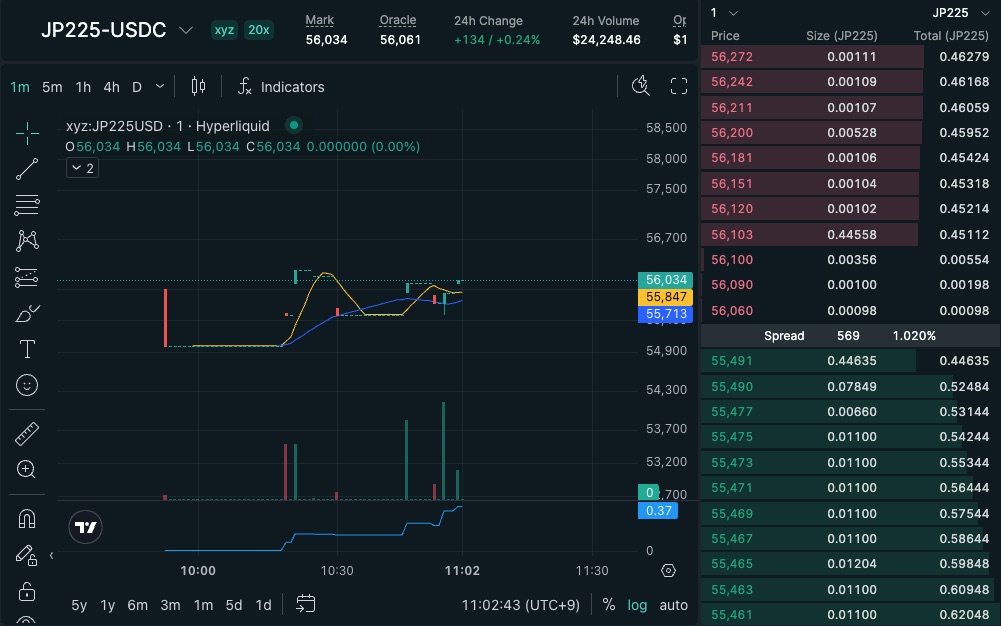Toggle auto scale mode

click(x=674, y=605)
